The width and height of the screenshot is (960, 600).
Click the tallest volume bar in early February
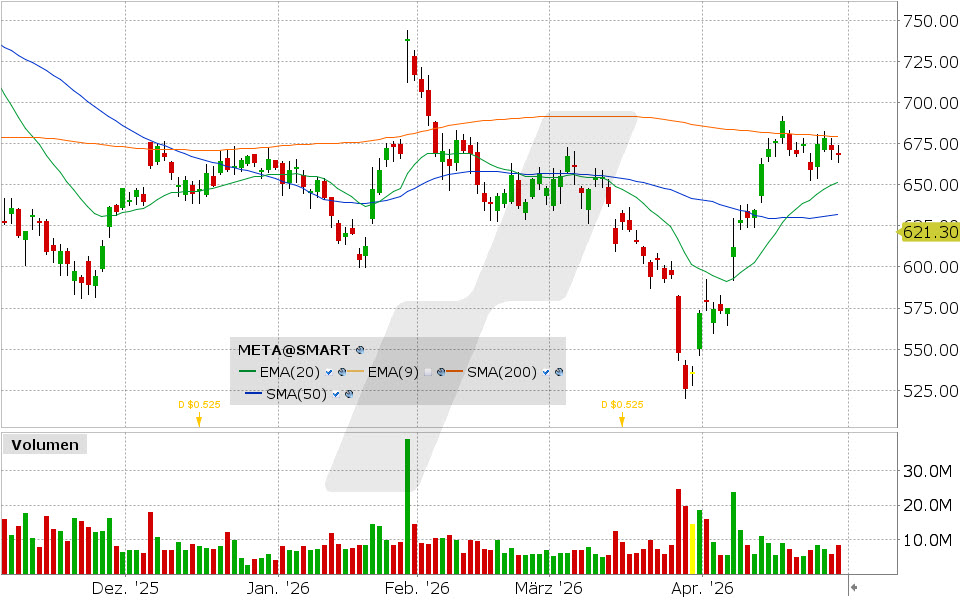pyautogui.click(x=408, y=506)
